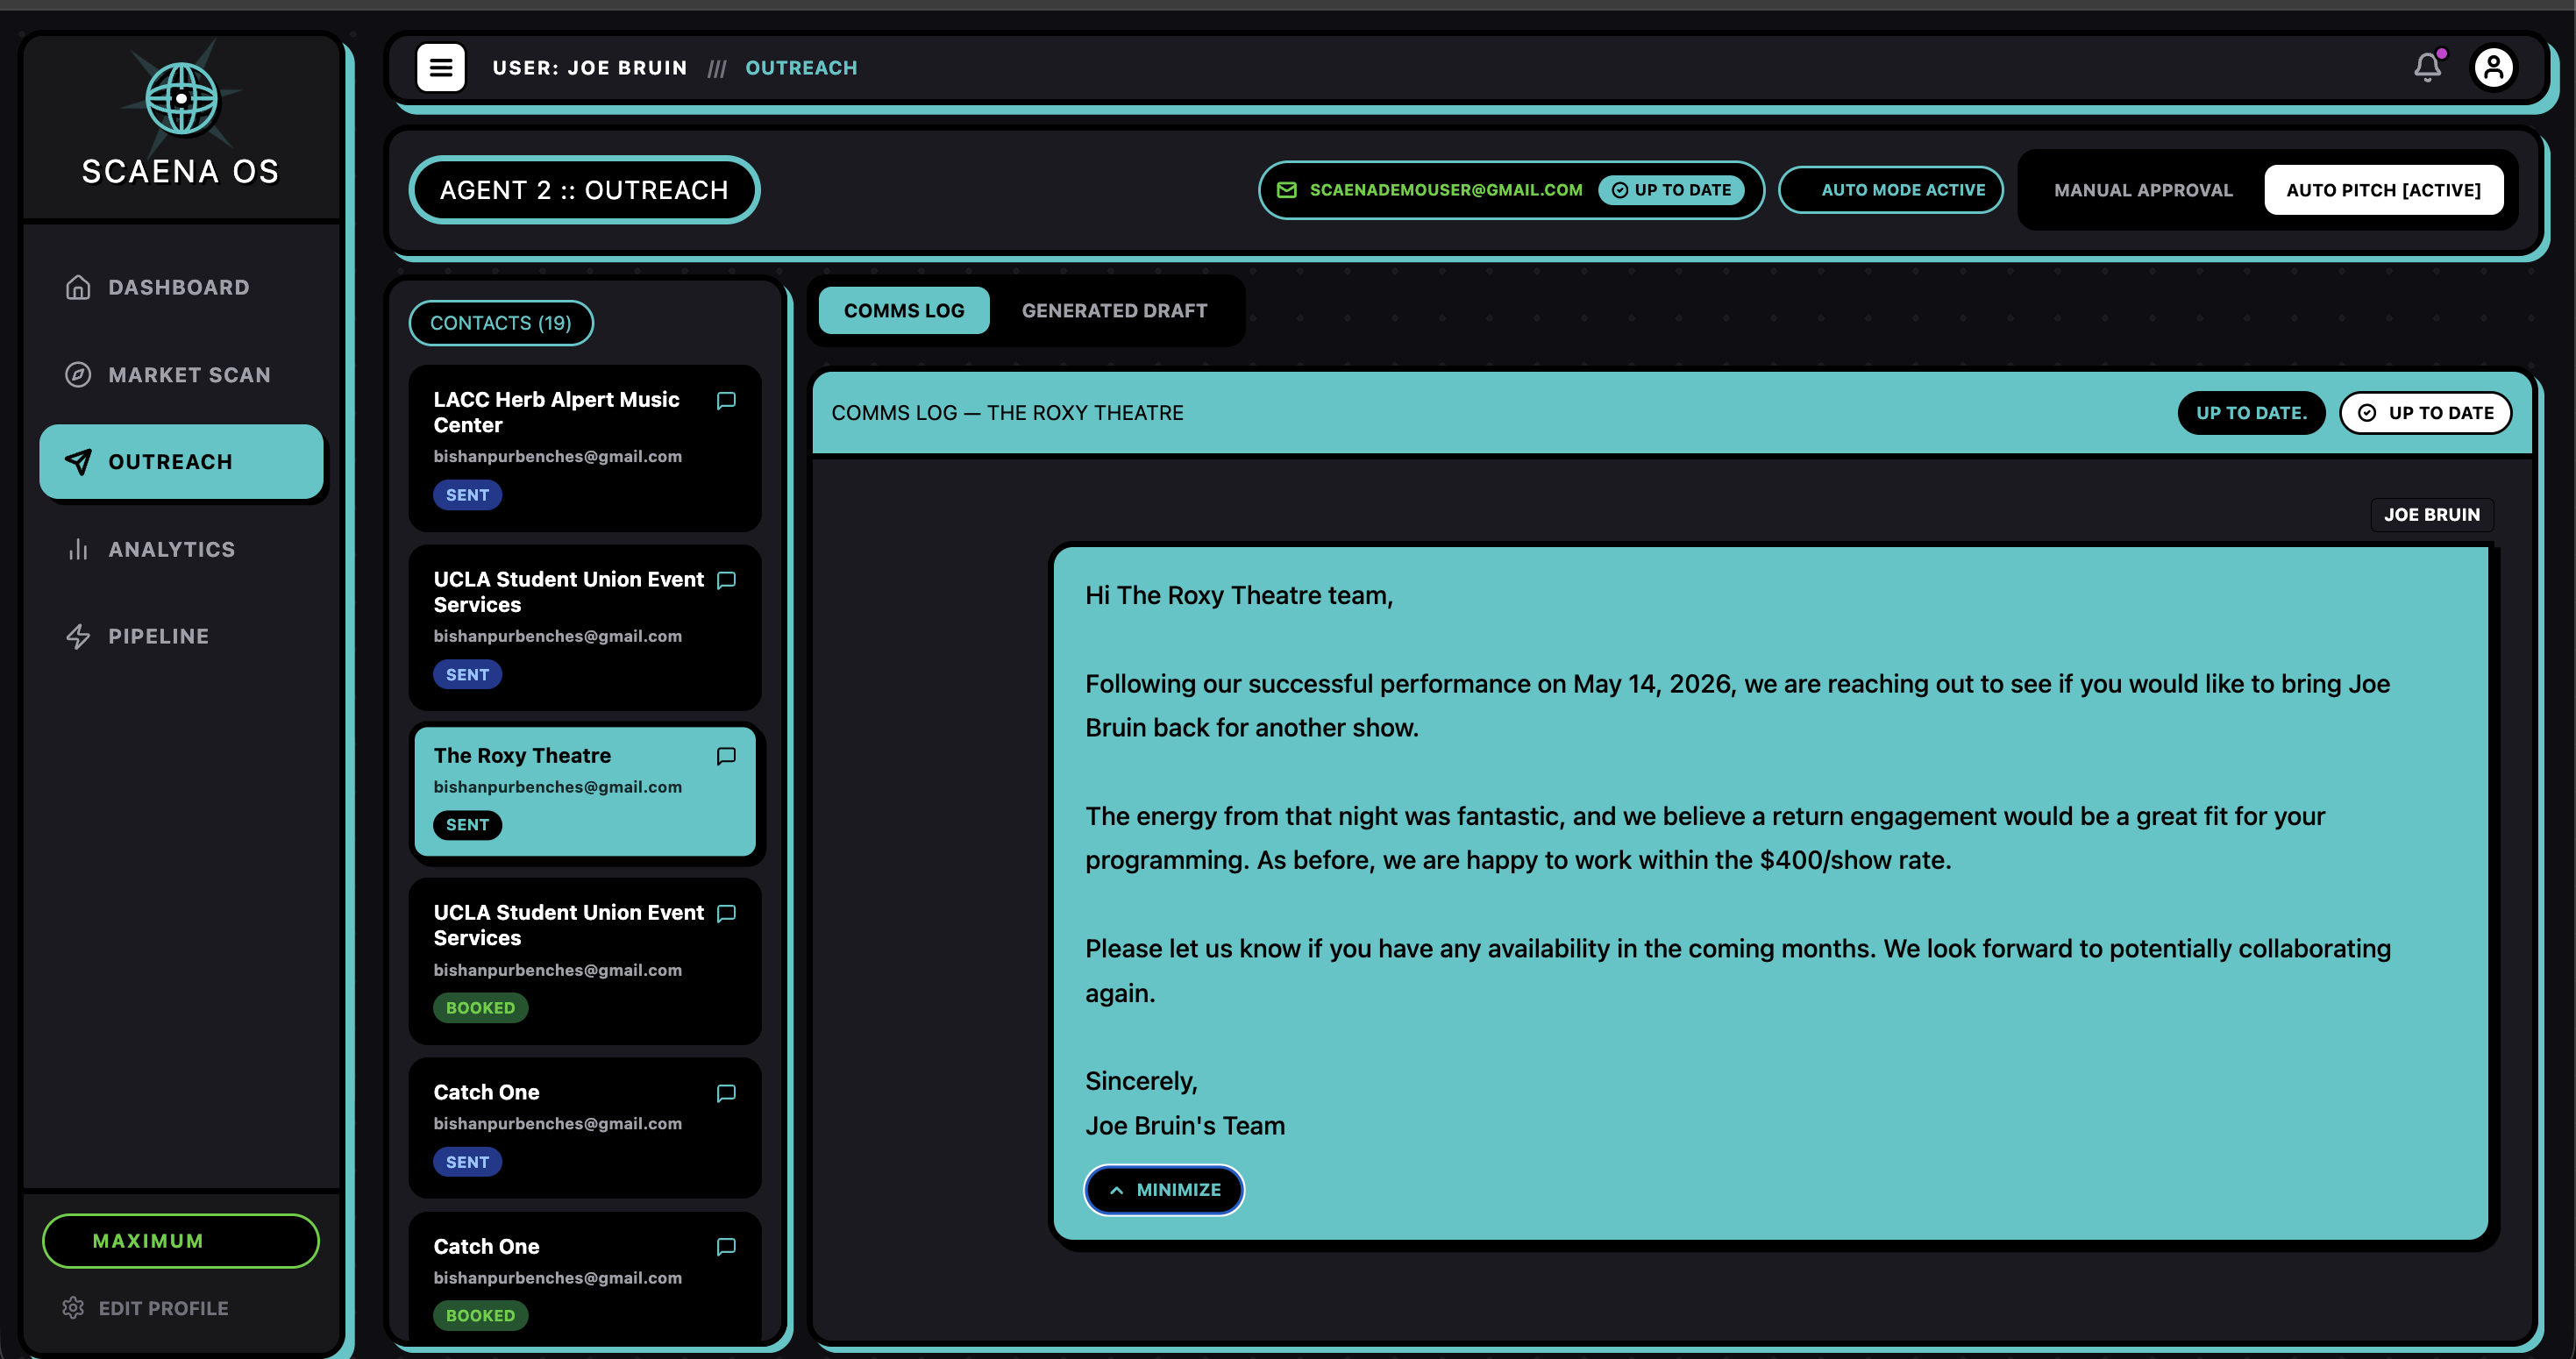The height and width of the screenshot is (1359, 2576).
Task: Click the Pipeline lightning bolt icon
Action: pos(78,636)
